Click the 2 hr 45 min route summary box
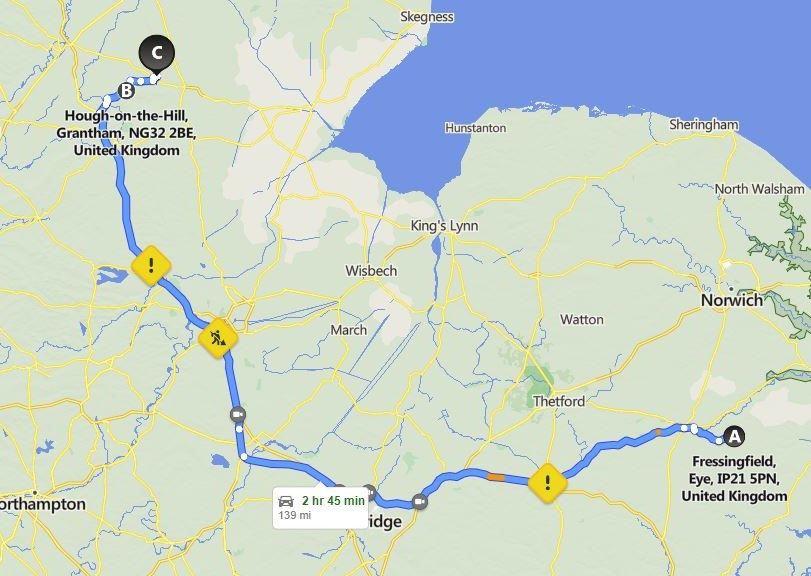811x576 pixels. click(x=320, y=508)
